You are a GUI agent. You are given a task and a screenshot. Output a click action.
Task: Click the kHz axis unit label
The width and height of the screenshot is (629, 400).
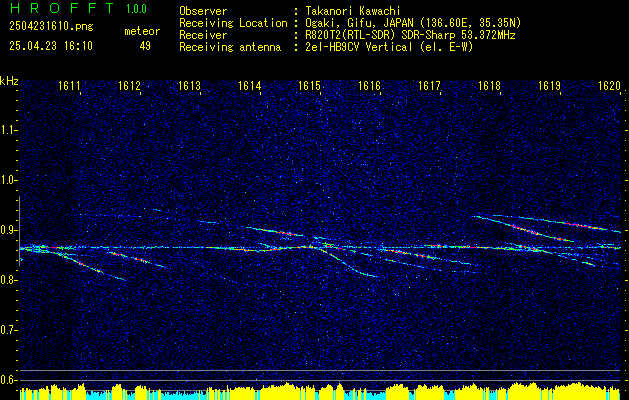tap(9, 81)
